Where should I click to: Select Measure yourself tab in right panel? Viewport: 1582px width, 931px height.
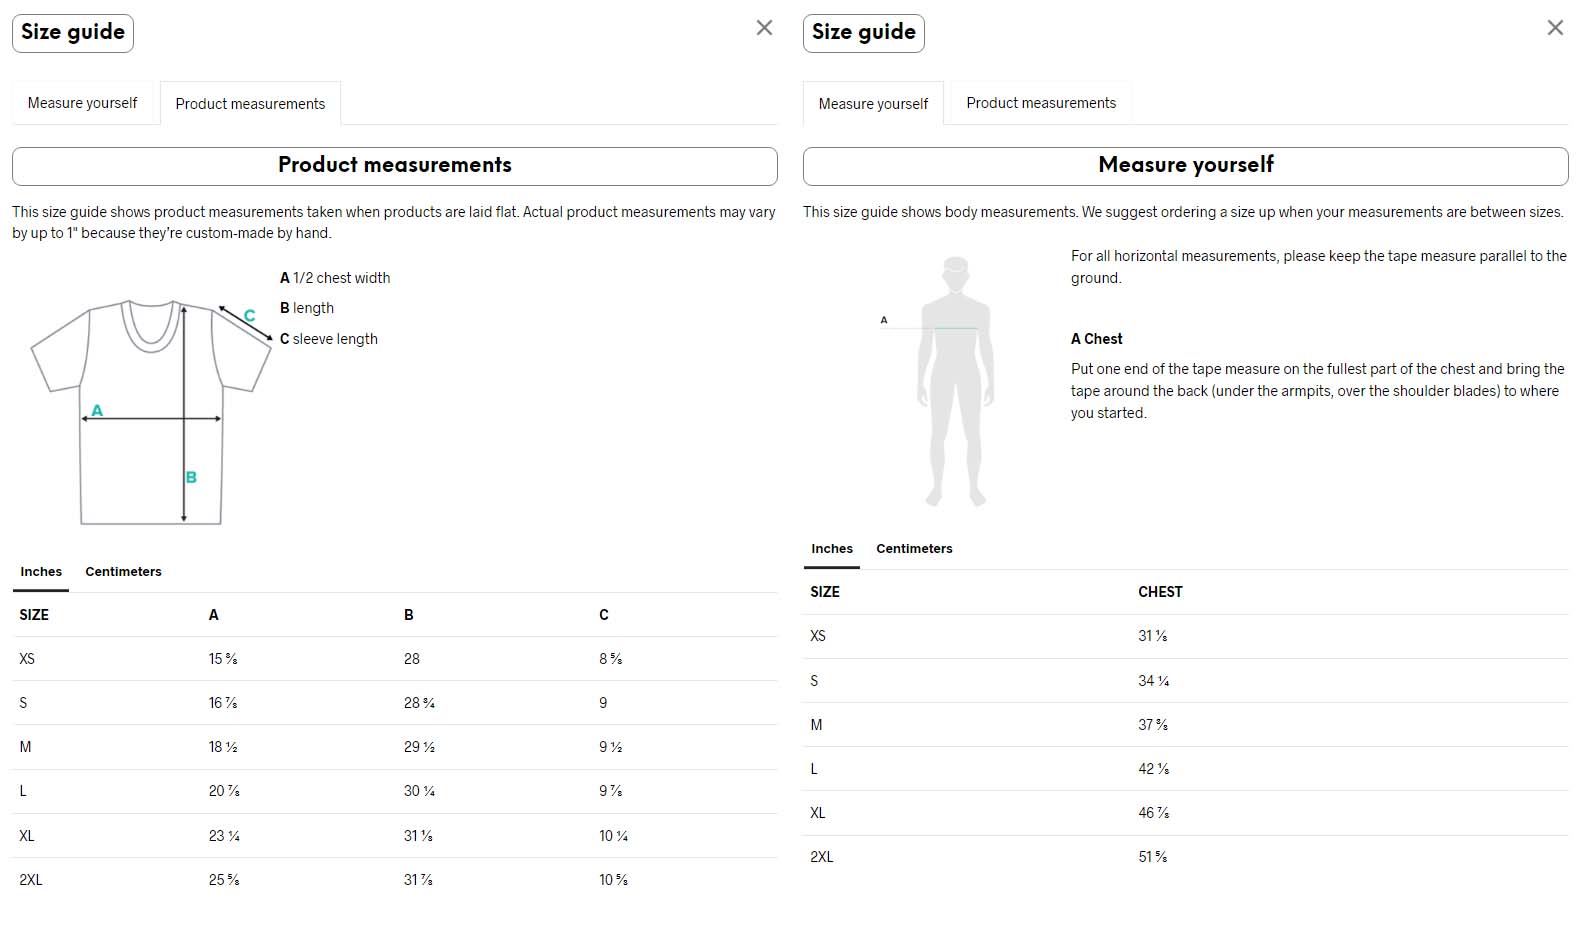click(873, 104)
